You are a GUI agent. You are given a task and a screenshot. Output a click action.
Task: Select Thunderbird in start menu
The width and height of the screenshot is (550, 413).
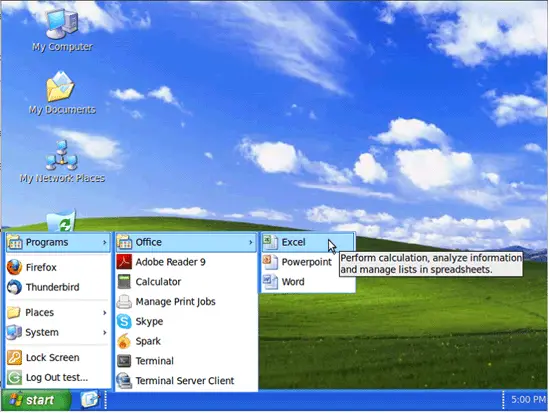58,287
